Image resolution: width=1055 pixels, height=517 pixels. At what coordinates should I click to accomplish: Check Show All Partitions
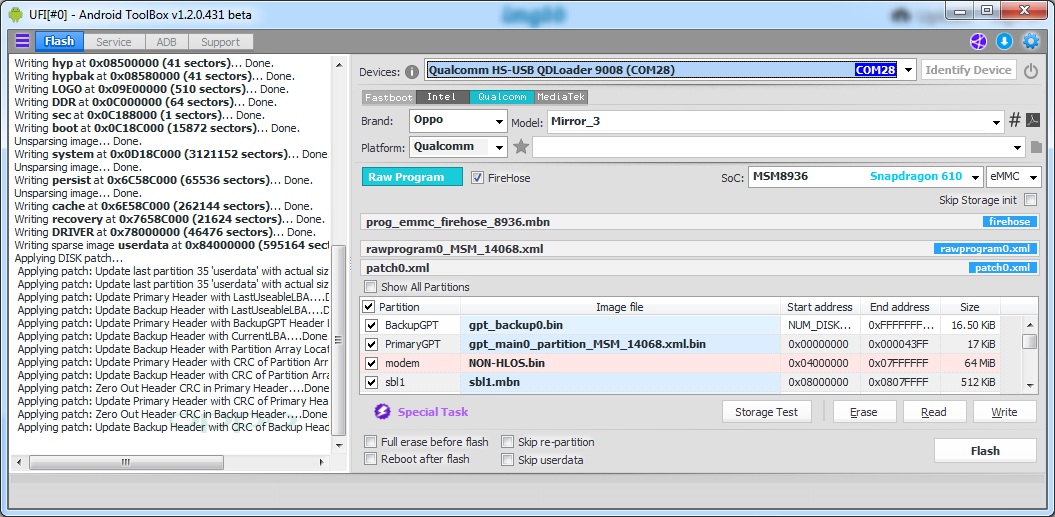point(371,287)
